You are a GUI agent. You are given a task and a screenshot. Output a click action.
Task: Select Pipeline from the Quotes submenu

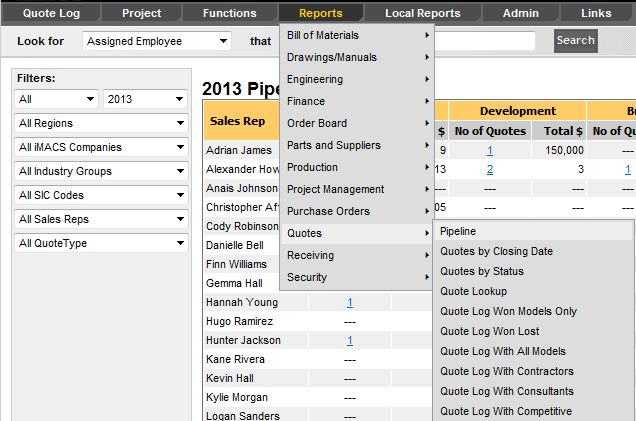pos(458,231)
